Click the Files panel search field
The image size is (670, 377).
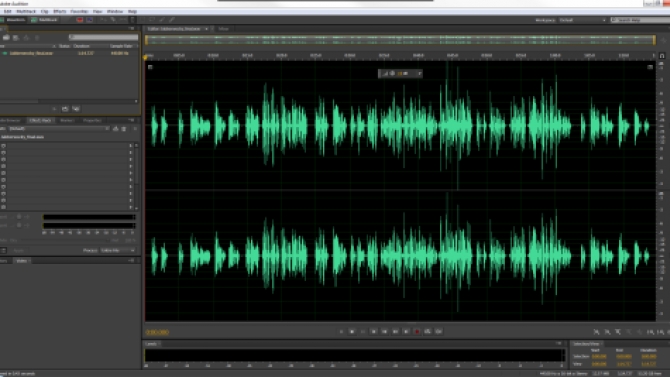[103, 38]
